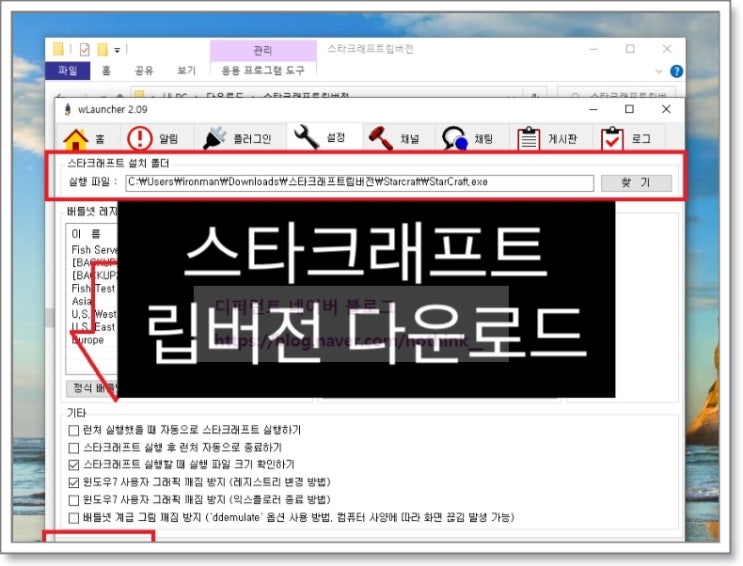The width and height of the screenshot is (743, 566).
Task: Click the wrench settings icon
Action: tap(306, 137)
